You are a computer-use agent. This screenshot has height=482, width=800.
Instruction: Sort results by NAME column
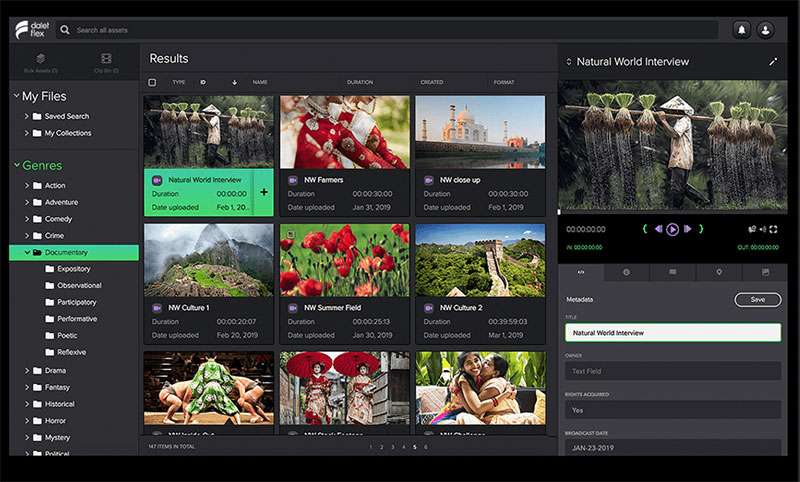click(x=260, y=82)
